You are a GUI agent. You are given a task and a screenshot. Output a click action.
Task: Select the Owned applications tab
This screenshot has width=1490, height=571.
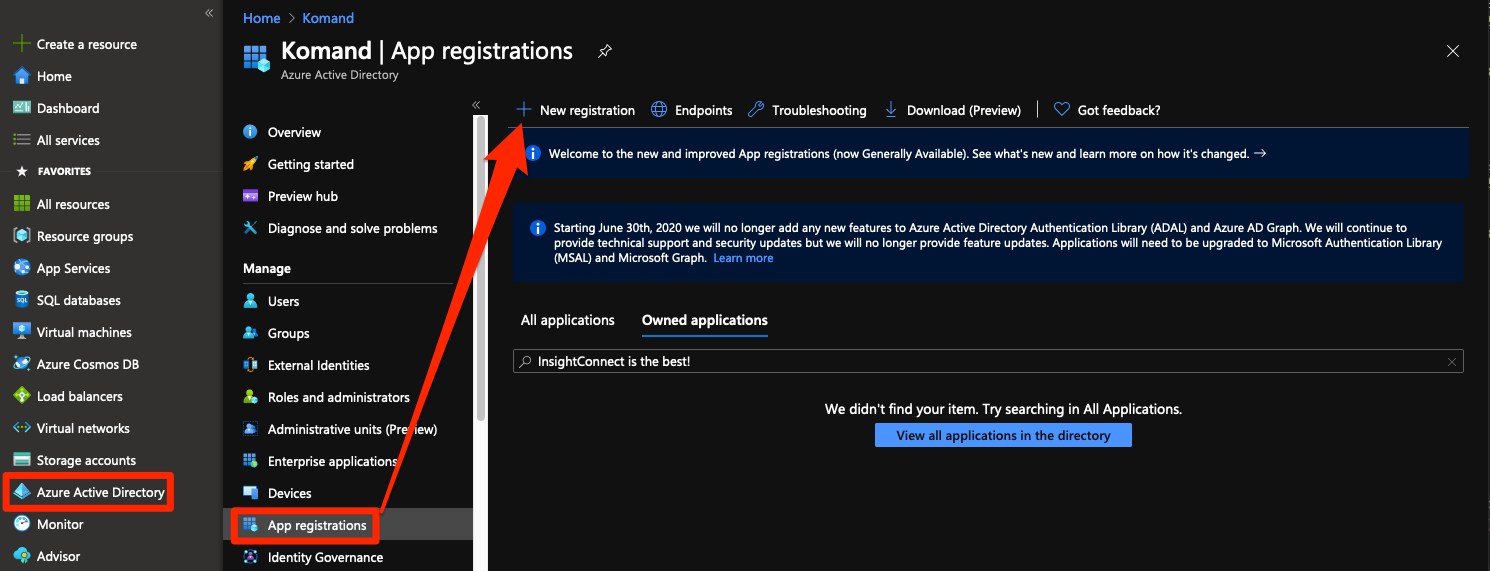coord(704,320)
